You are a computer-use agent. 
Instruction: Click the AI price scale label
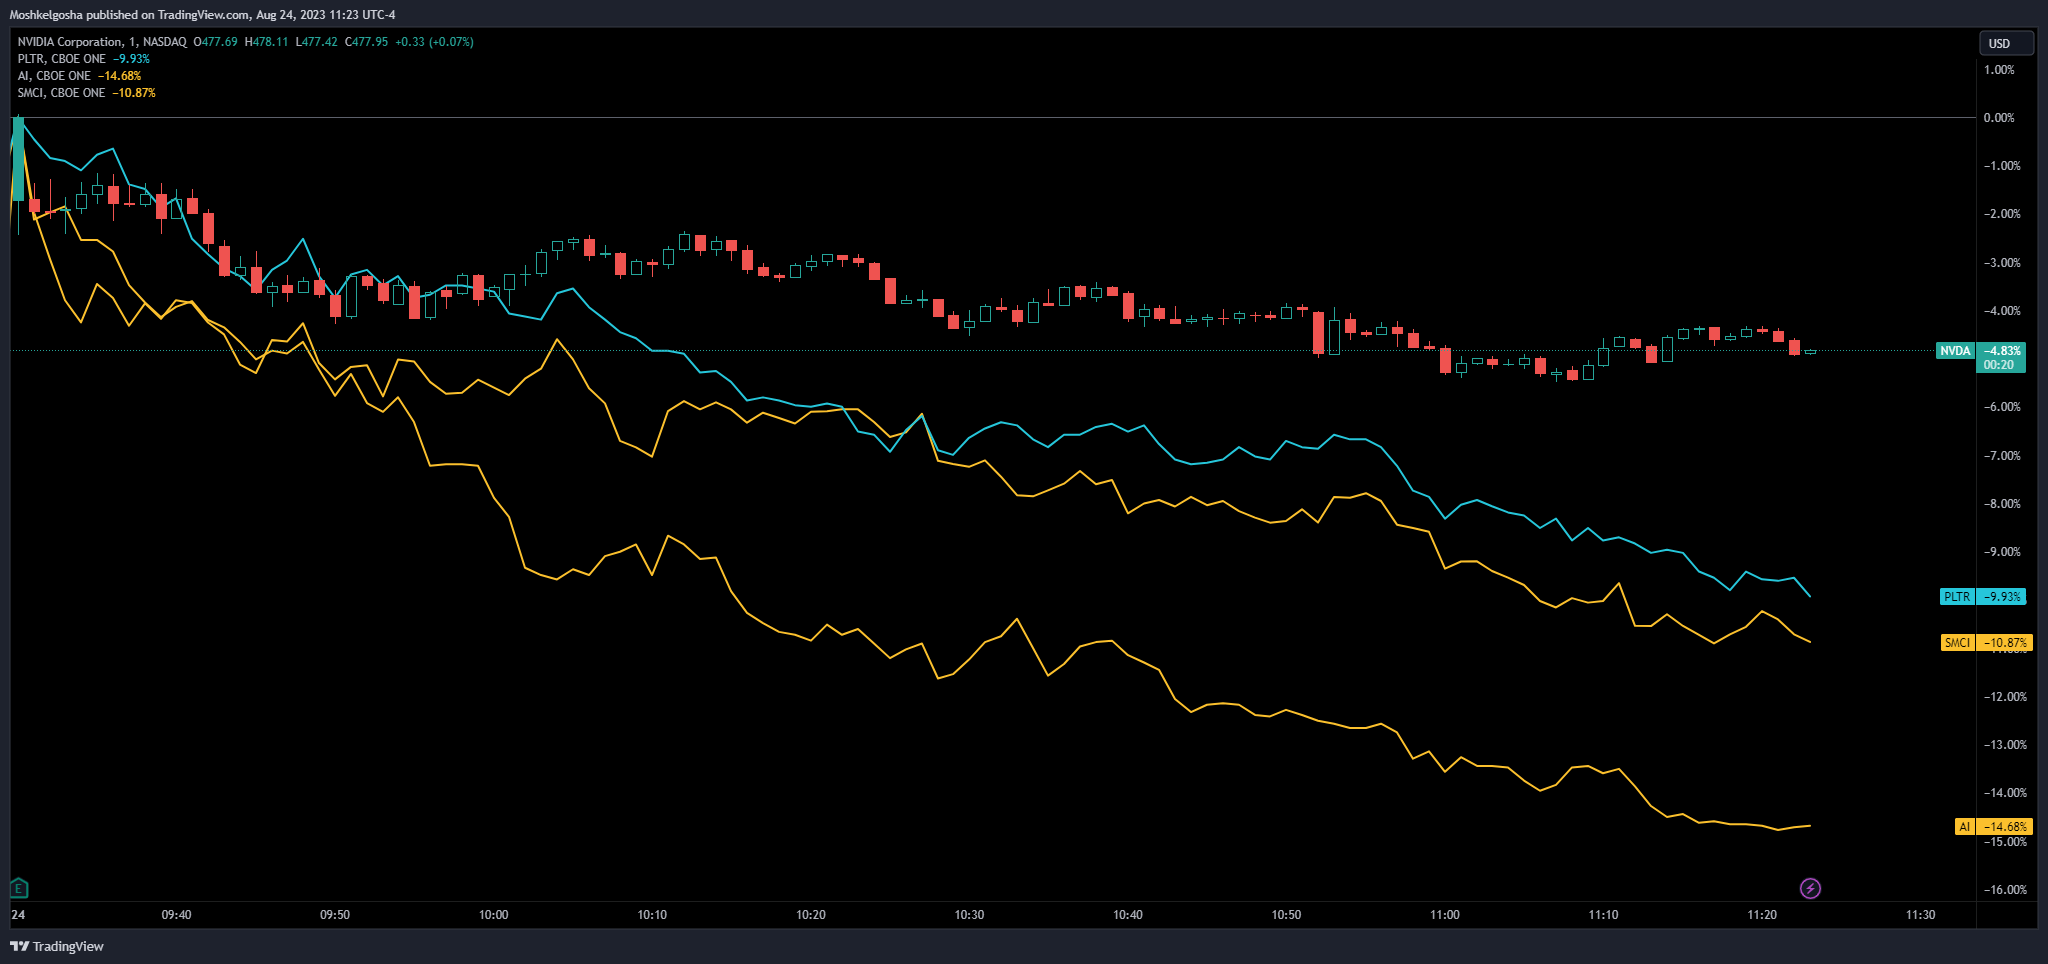[x=1993, y=826]
